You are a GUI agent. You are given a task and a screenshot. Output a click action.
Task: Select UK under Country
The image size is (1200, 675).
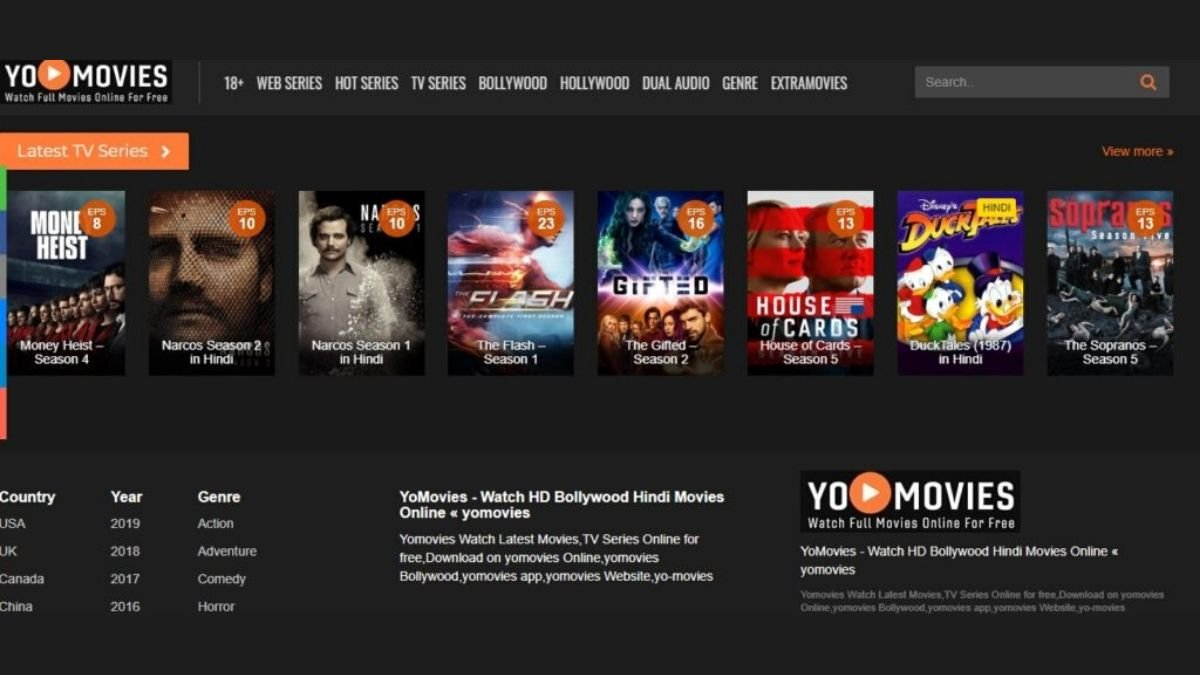tap(9, 551)
